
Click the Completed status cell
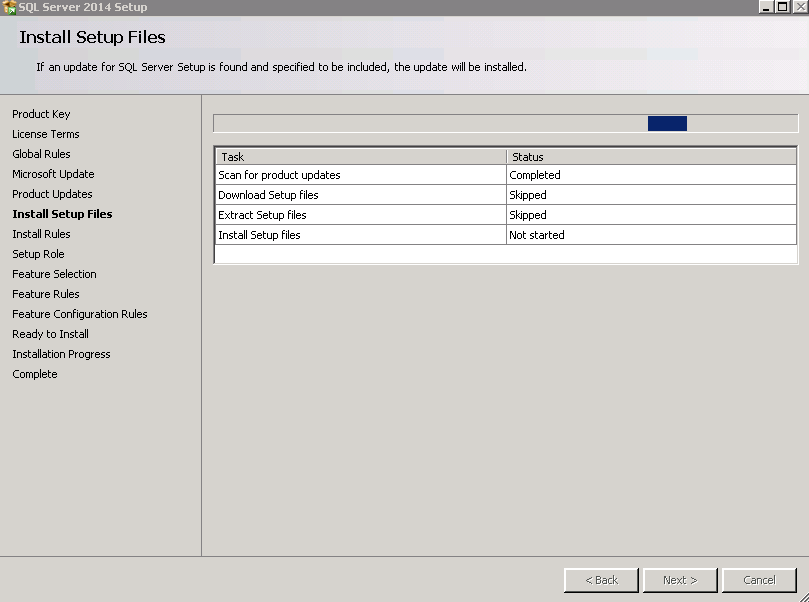pos(652,175)
